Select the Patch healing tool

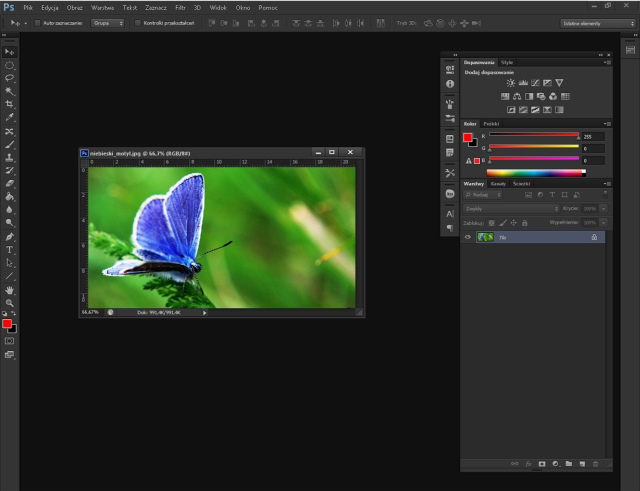(9, 131)
